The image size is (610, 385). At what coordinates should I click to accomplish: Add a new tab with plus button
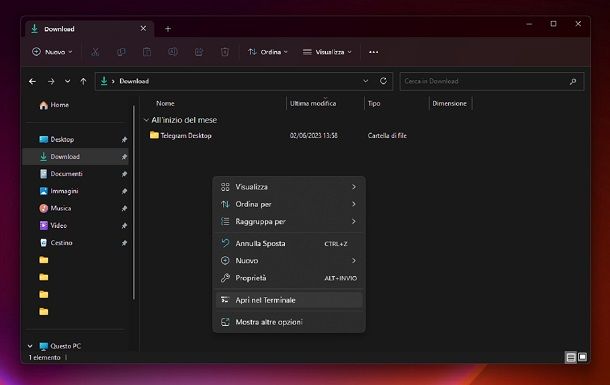pyautogui.click(x=168, y=29)
